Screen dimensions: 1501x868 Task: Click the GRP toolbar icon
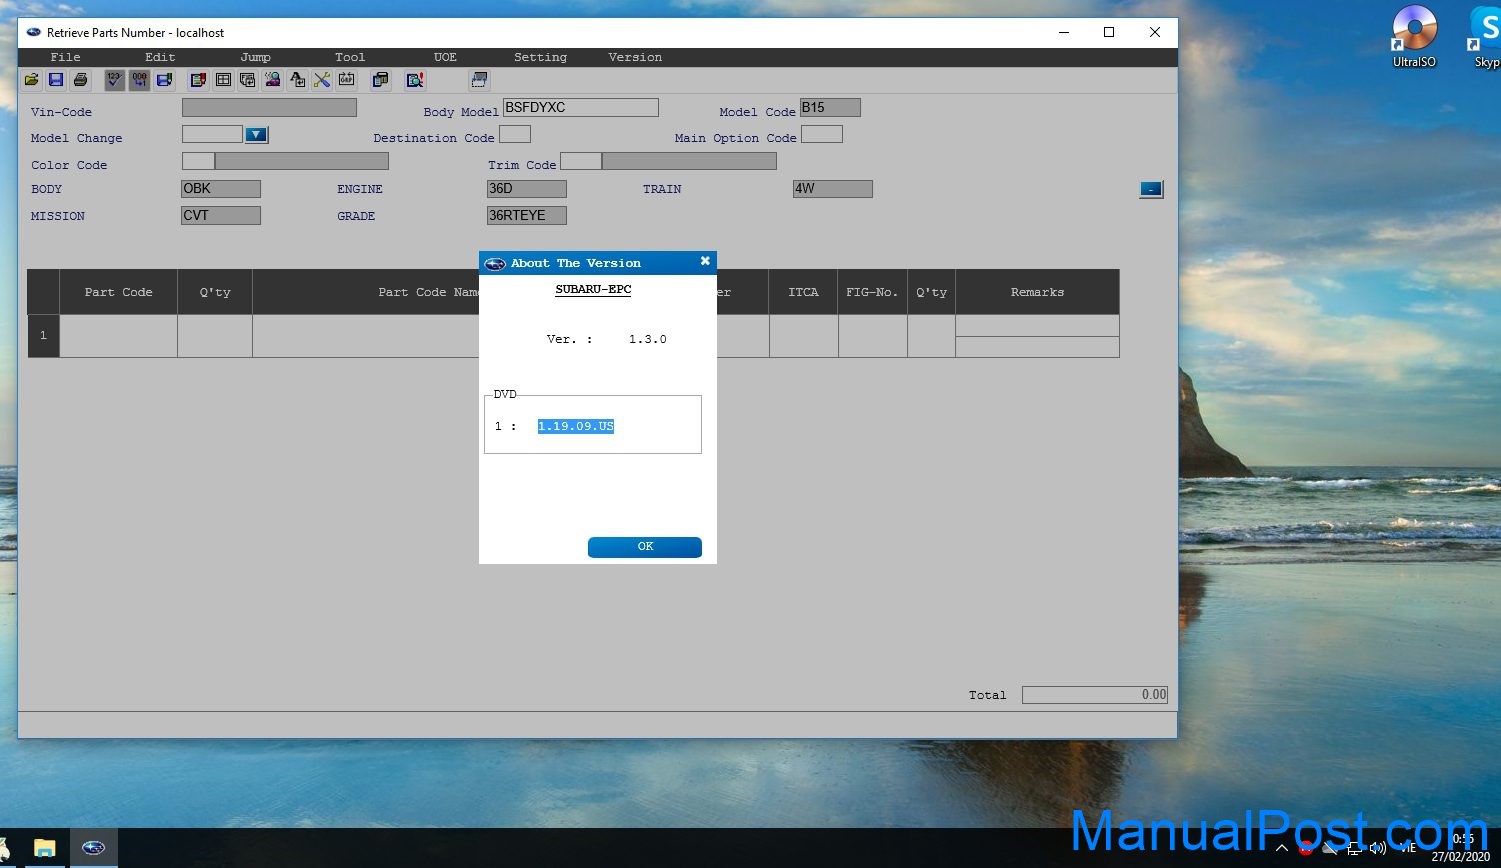tap(347, 80)
